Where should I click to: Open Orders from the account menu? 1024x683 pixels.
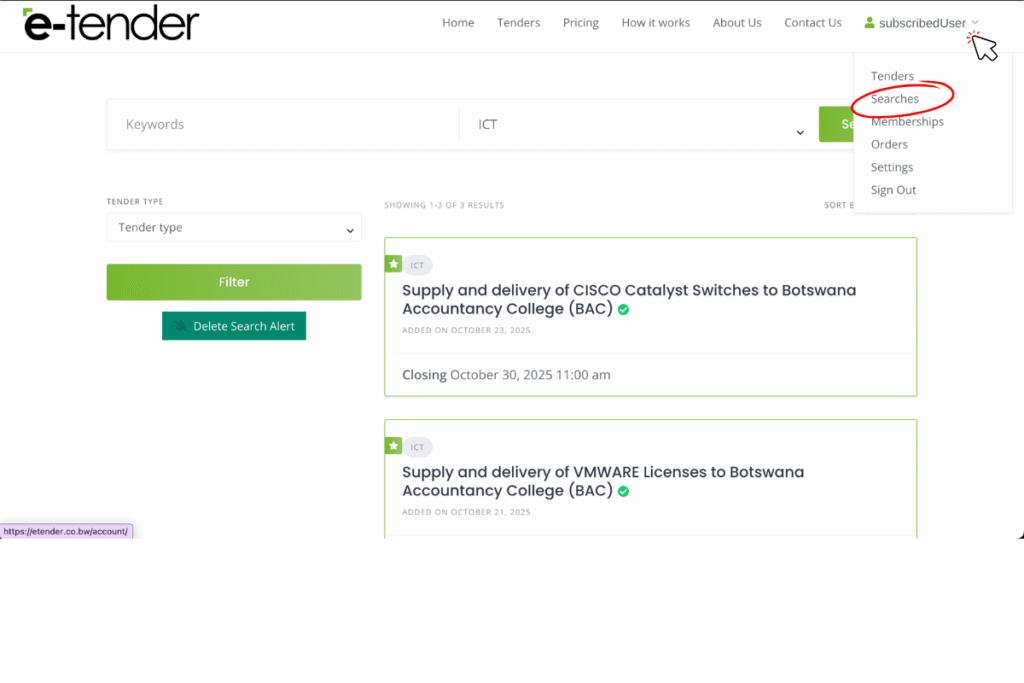coord(889,144)
